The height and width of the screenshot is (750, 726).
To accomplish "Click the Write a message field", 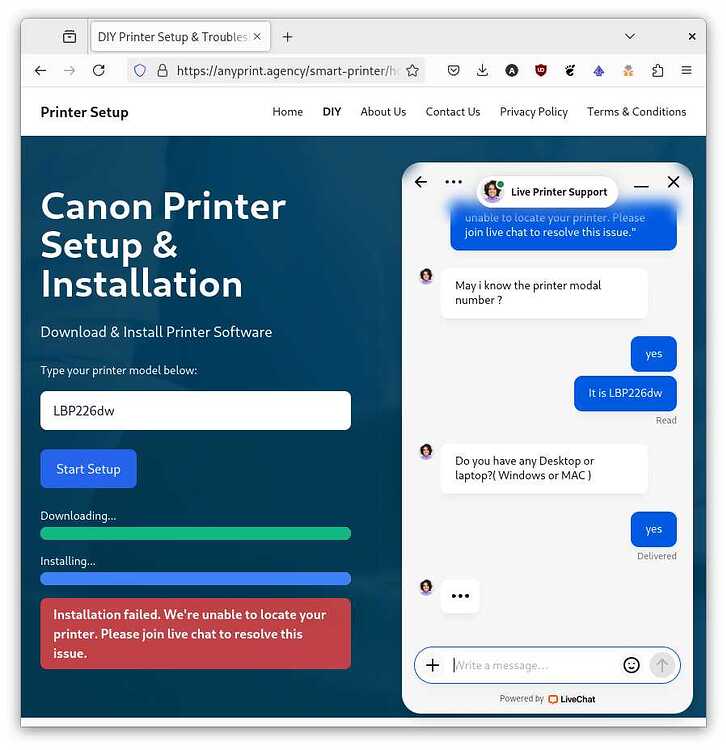I will point(533,665).
